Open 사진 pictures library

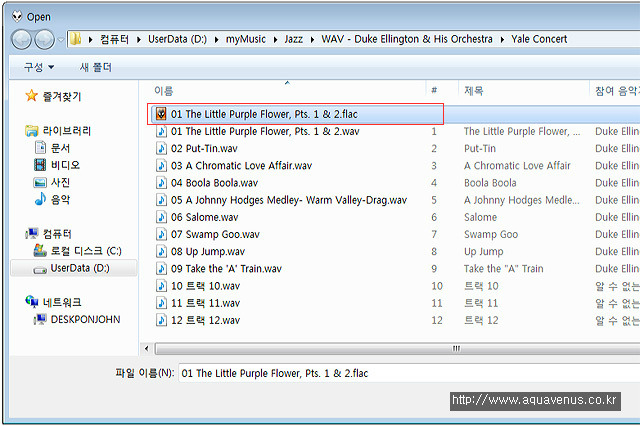click(x=60, y=182)
